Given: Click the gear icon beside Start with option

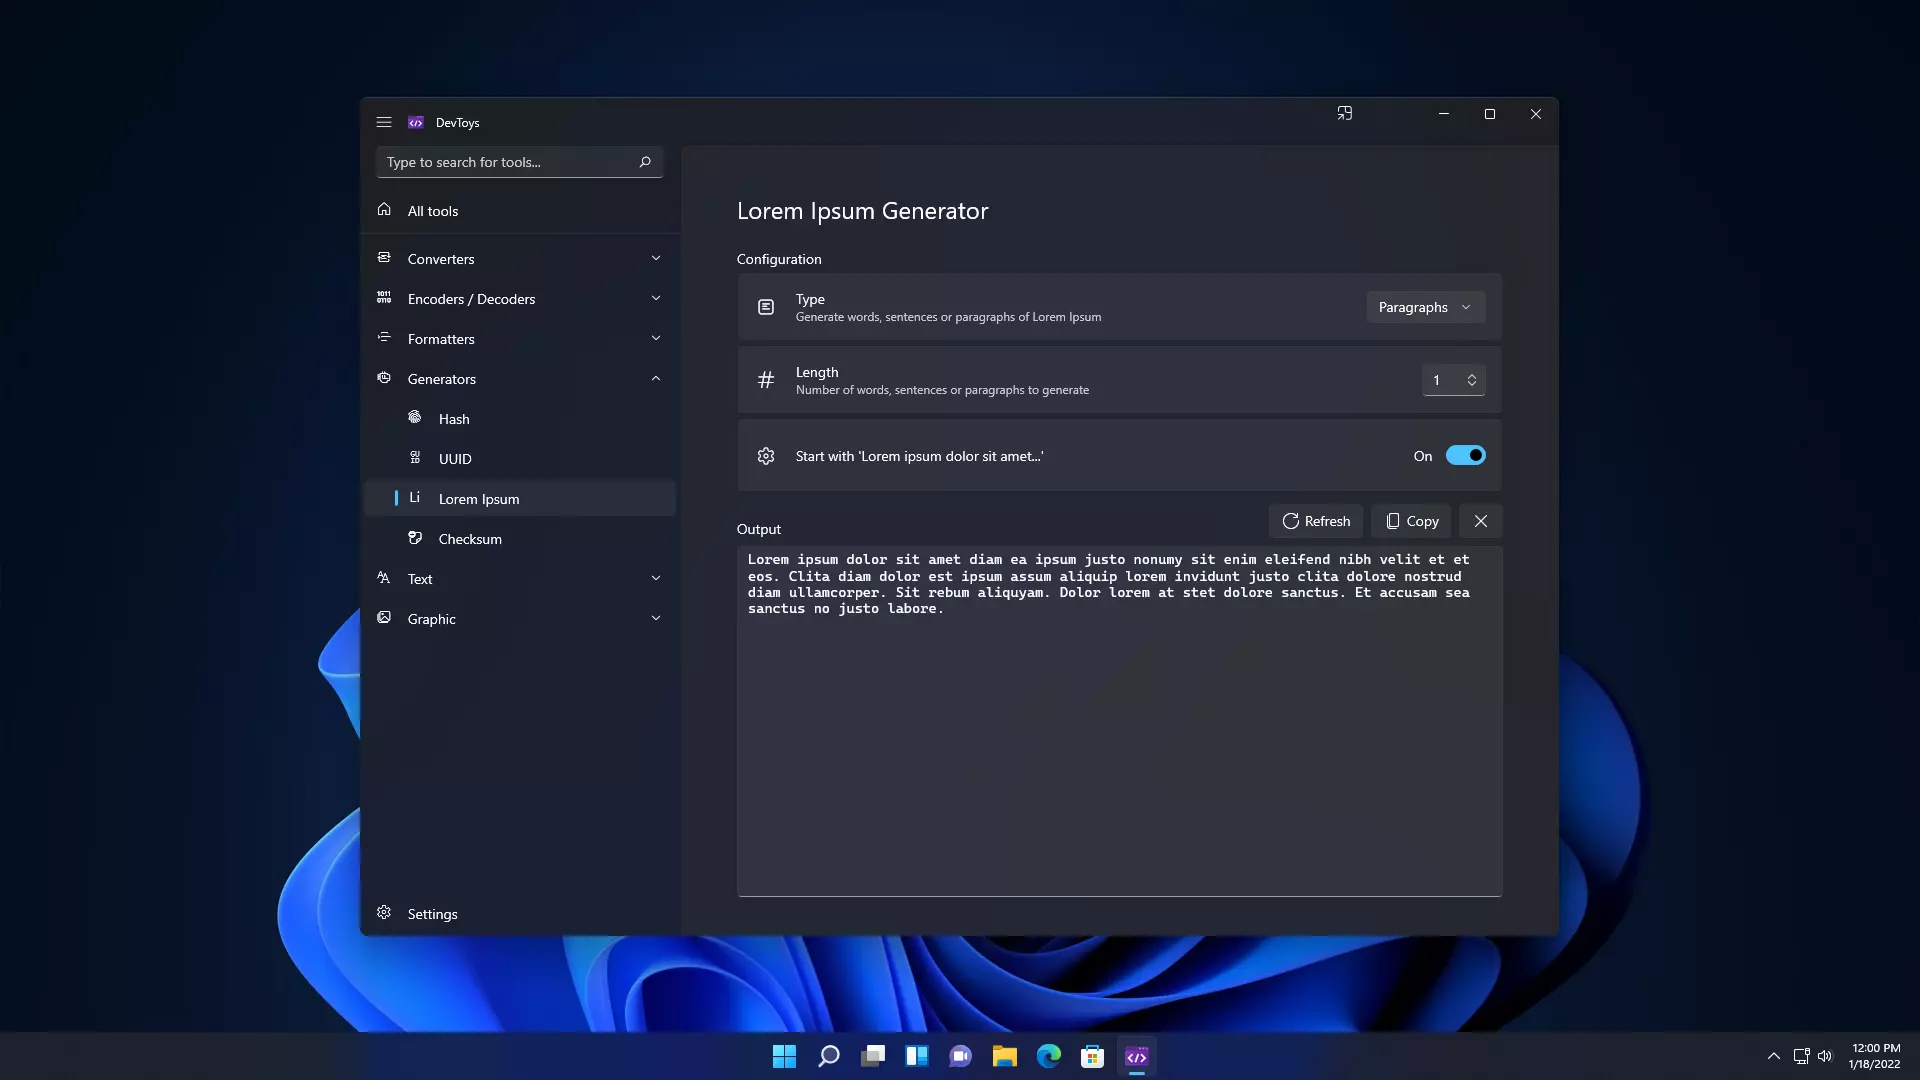Looking at the screenshot, I should click(x=766, y=456).
